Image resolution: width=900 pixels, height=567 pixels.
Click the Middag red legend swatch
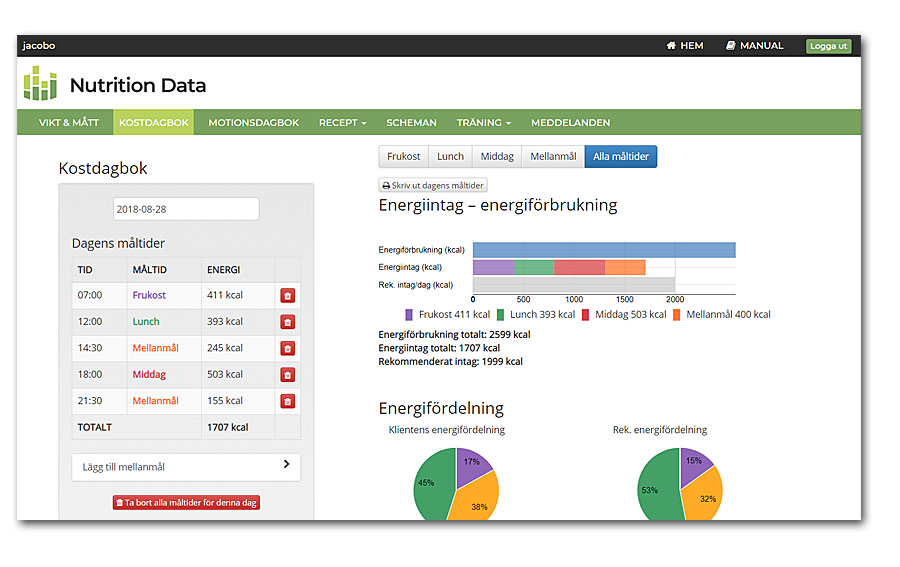click(x=585, y=315)
